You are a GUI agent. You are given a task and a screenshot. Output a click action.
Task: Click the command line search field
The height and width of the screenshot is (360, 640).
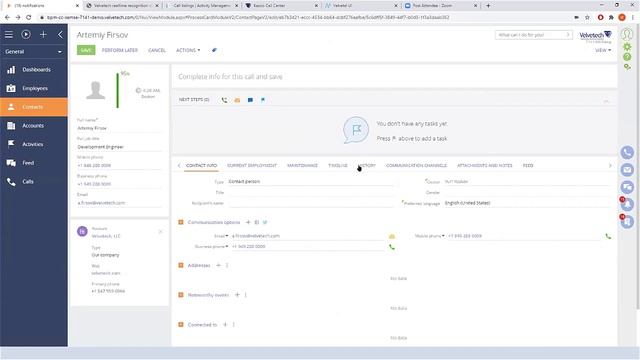[x=533, y=35]
